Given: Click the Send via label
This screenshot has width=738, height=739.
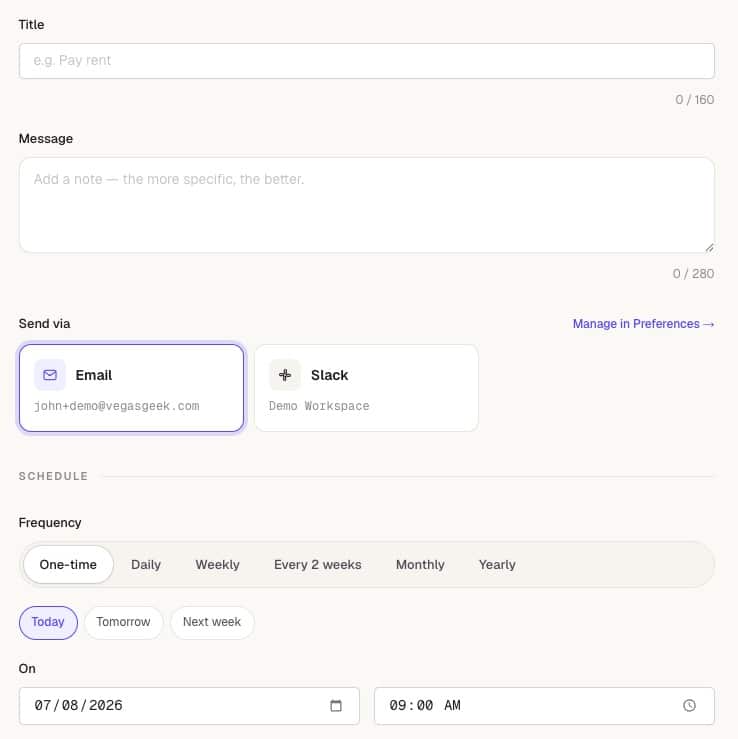Looking at the screenshot, I should click(x=44, y=324).
